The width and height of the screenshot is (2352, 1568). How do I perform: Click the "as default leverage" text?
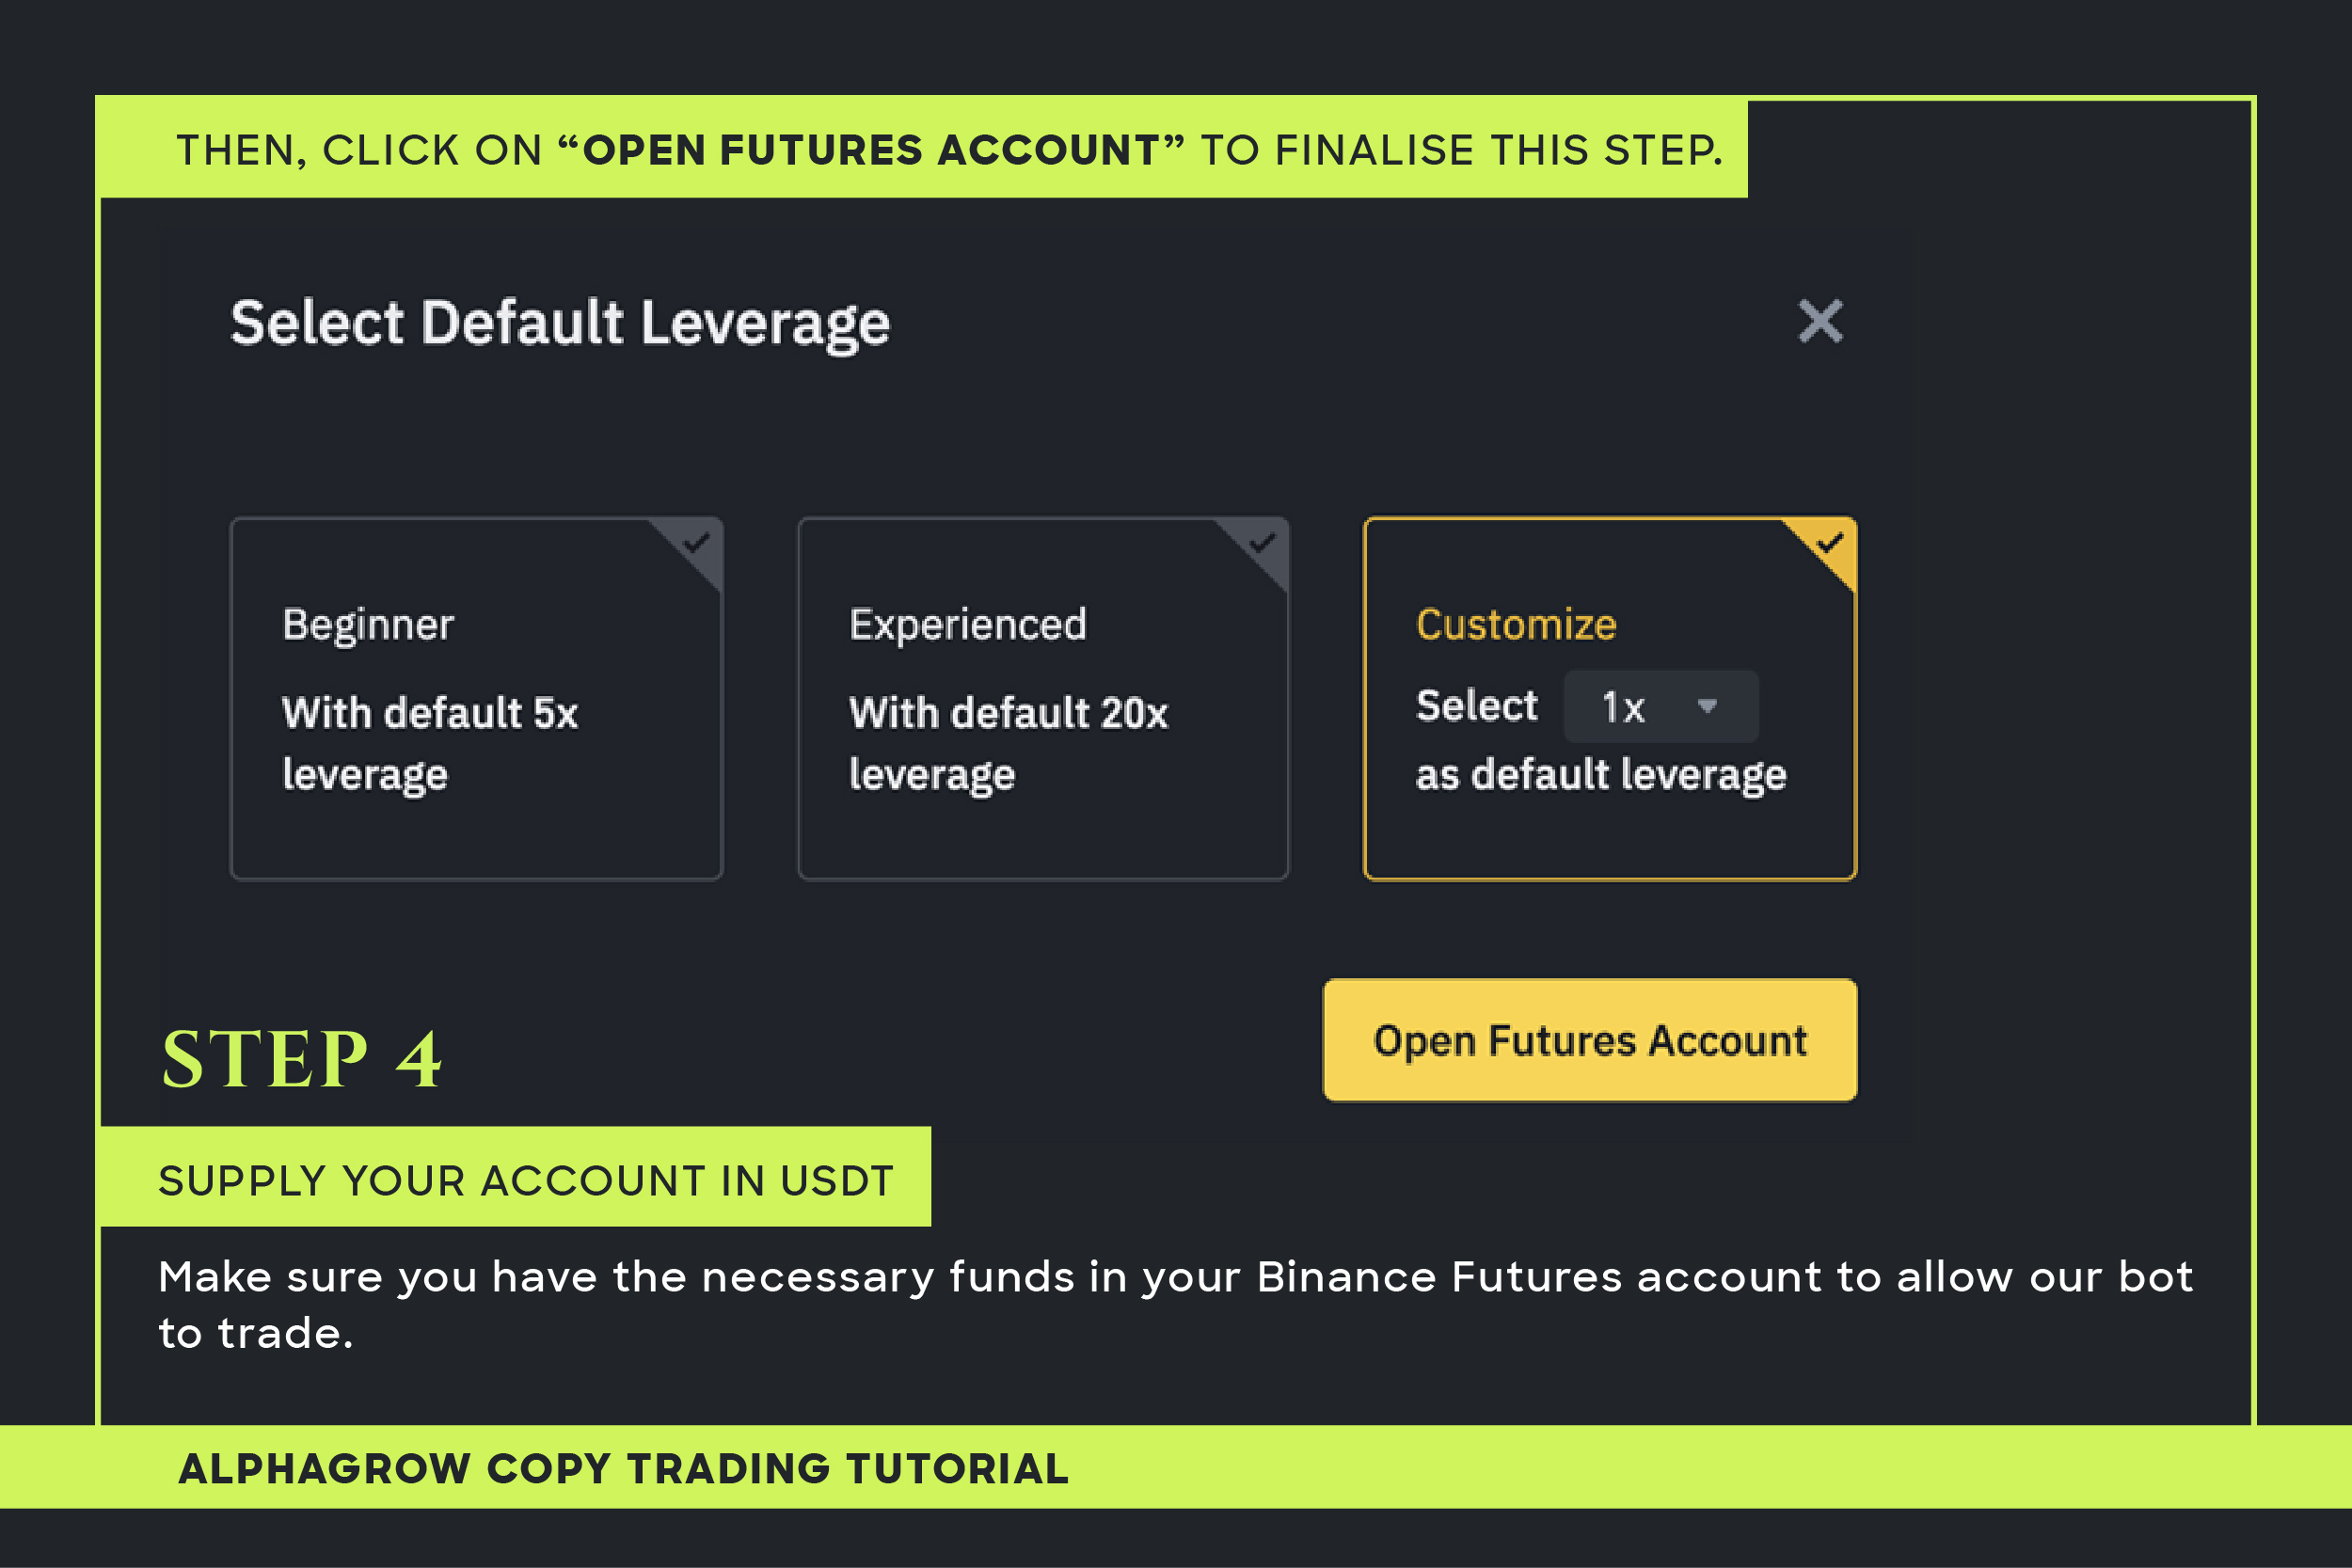pos(1600,775)
